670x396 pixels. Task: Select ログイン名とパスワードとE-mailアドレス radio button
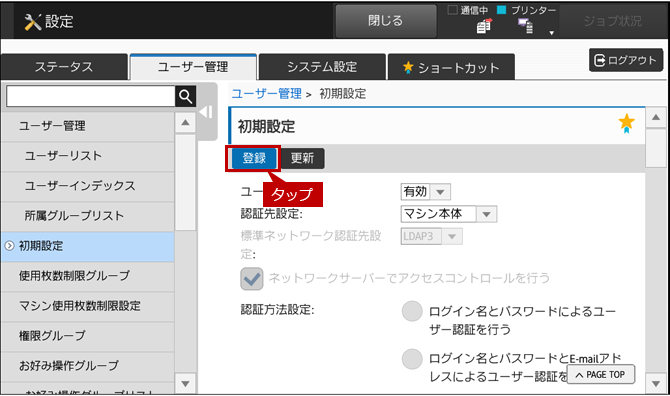pos(412,359)
